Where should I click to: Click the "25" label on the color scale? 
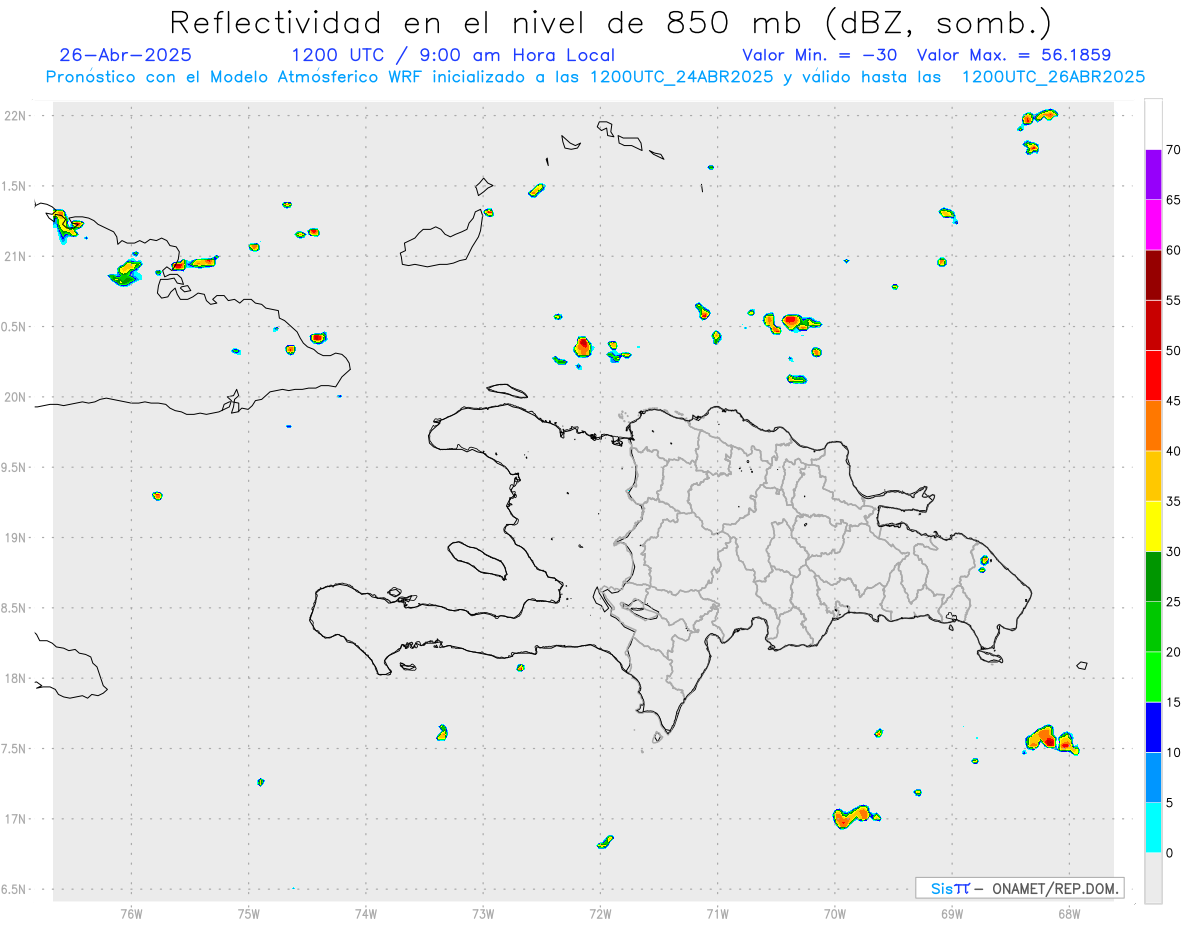(x=1174, y=602)
